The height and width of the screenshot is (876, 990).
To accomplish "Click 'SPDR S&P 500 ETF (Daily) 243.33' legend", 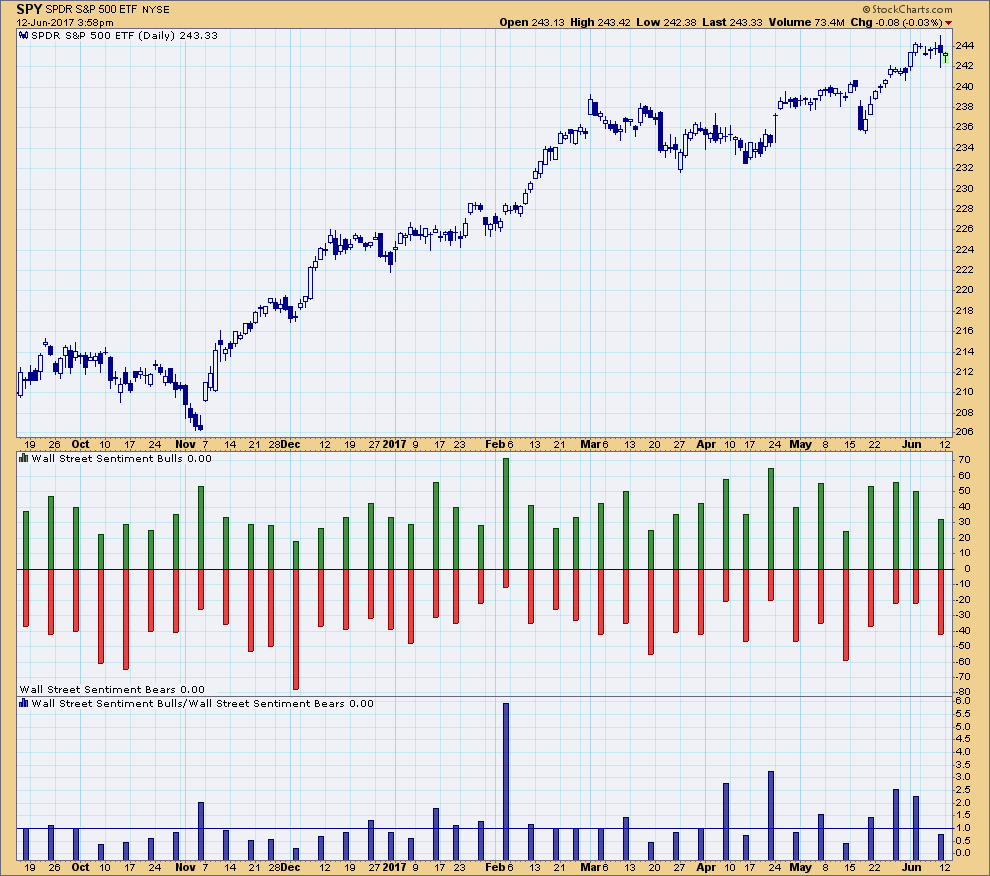I will (x=124, y=36).
